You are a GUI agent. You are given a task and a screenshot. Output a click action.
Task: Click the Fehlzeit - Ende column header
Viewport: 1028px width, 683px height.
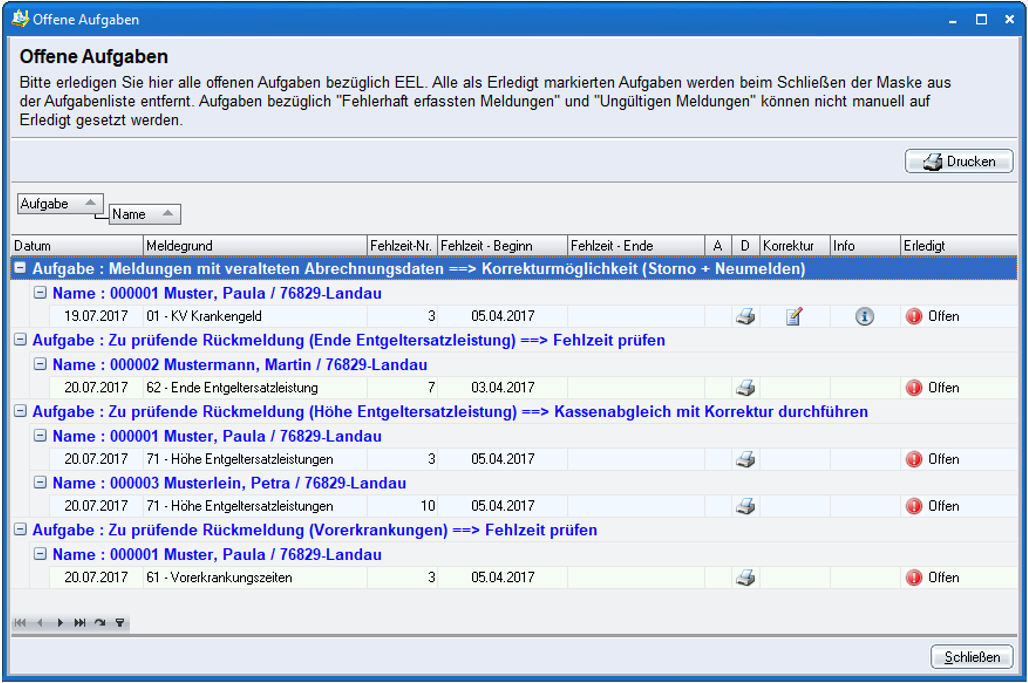[x=636, y=246]
